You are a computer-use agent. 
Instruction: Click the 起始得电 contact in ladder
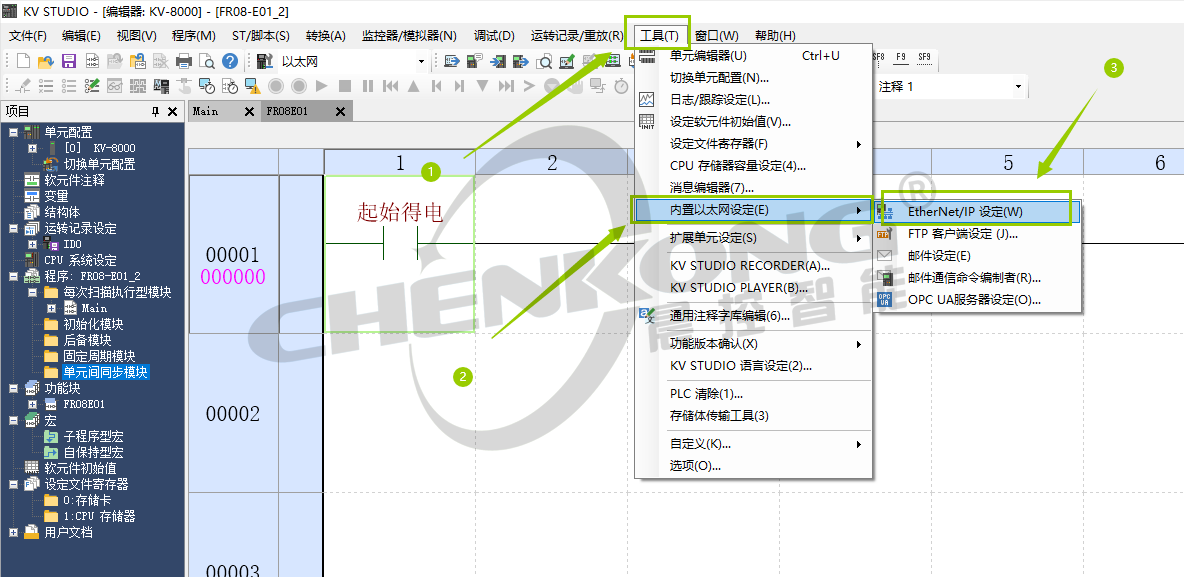[x=400, y=243]
